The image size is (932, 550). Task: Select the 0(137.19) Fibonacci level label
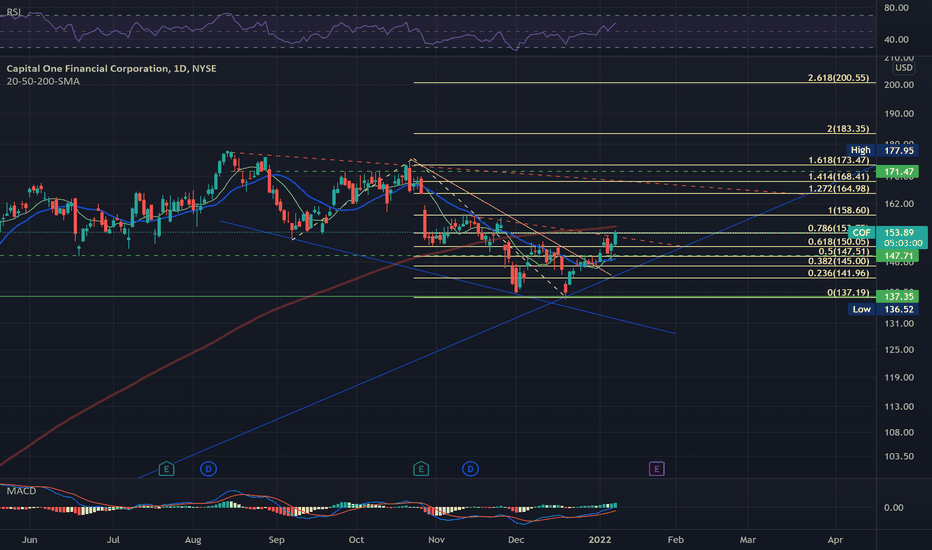pyautogui.click(x=848, y=293)
